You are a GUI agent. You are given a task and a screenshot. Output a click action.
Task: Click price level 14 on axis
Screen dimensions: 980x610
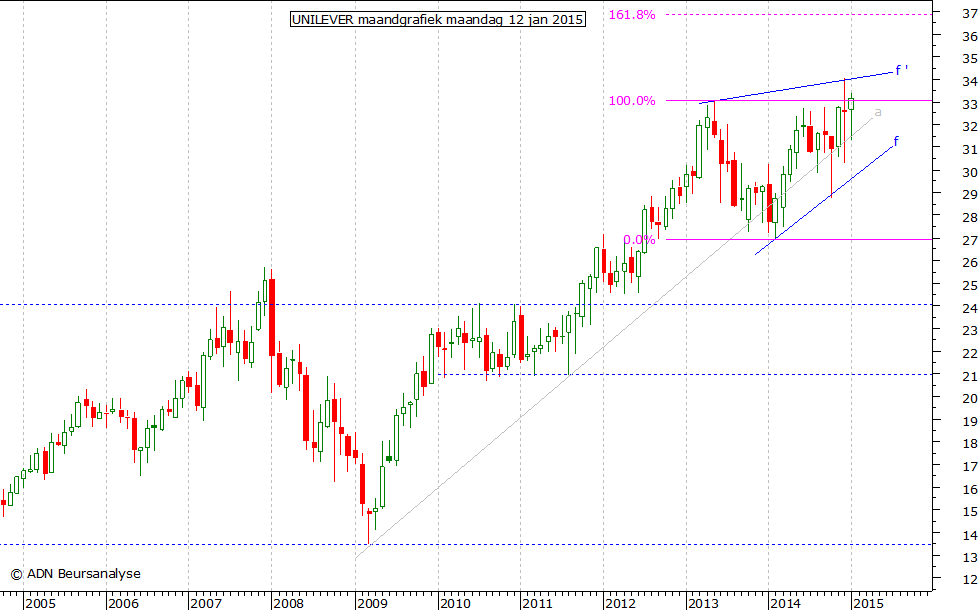click(970, 535)
